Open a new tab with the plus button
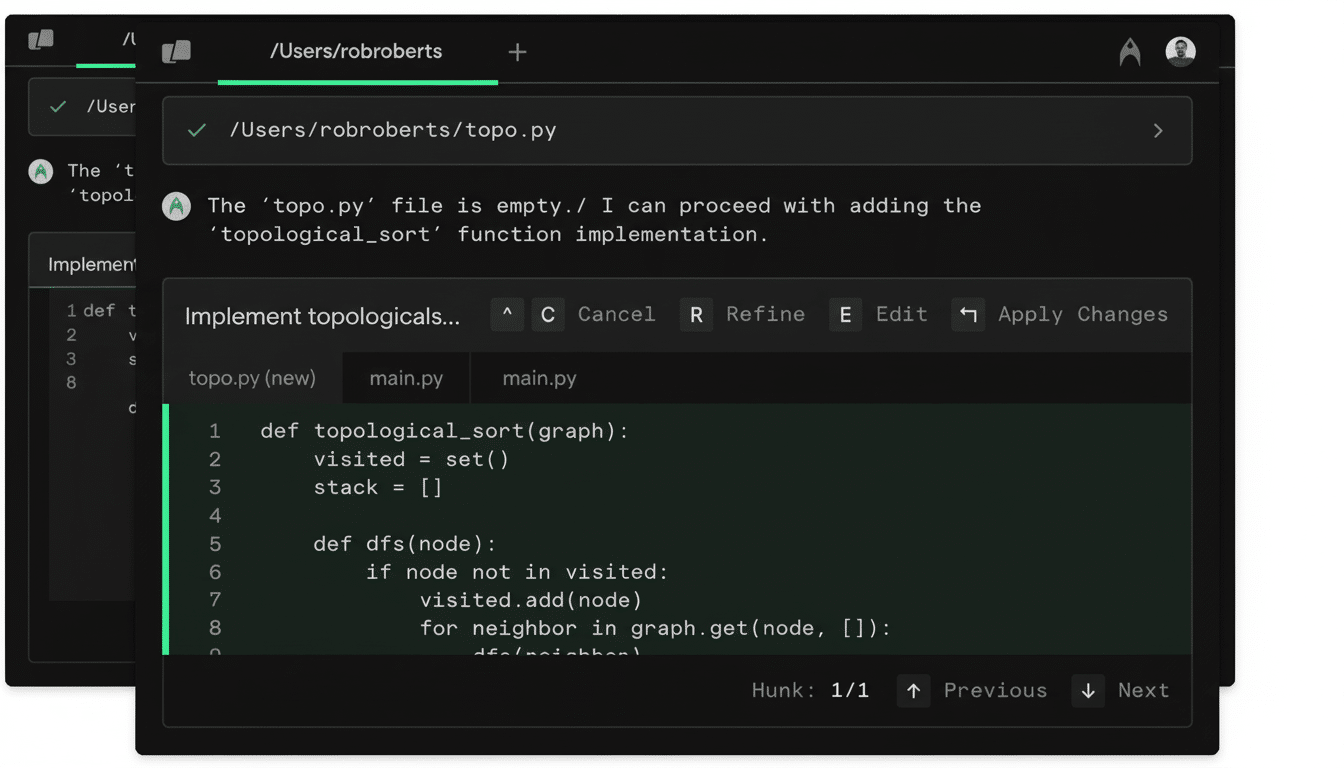 (518, 51)
